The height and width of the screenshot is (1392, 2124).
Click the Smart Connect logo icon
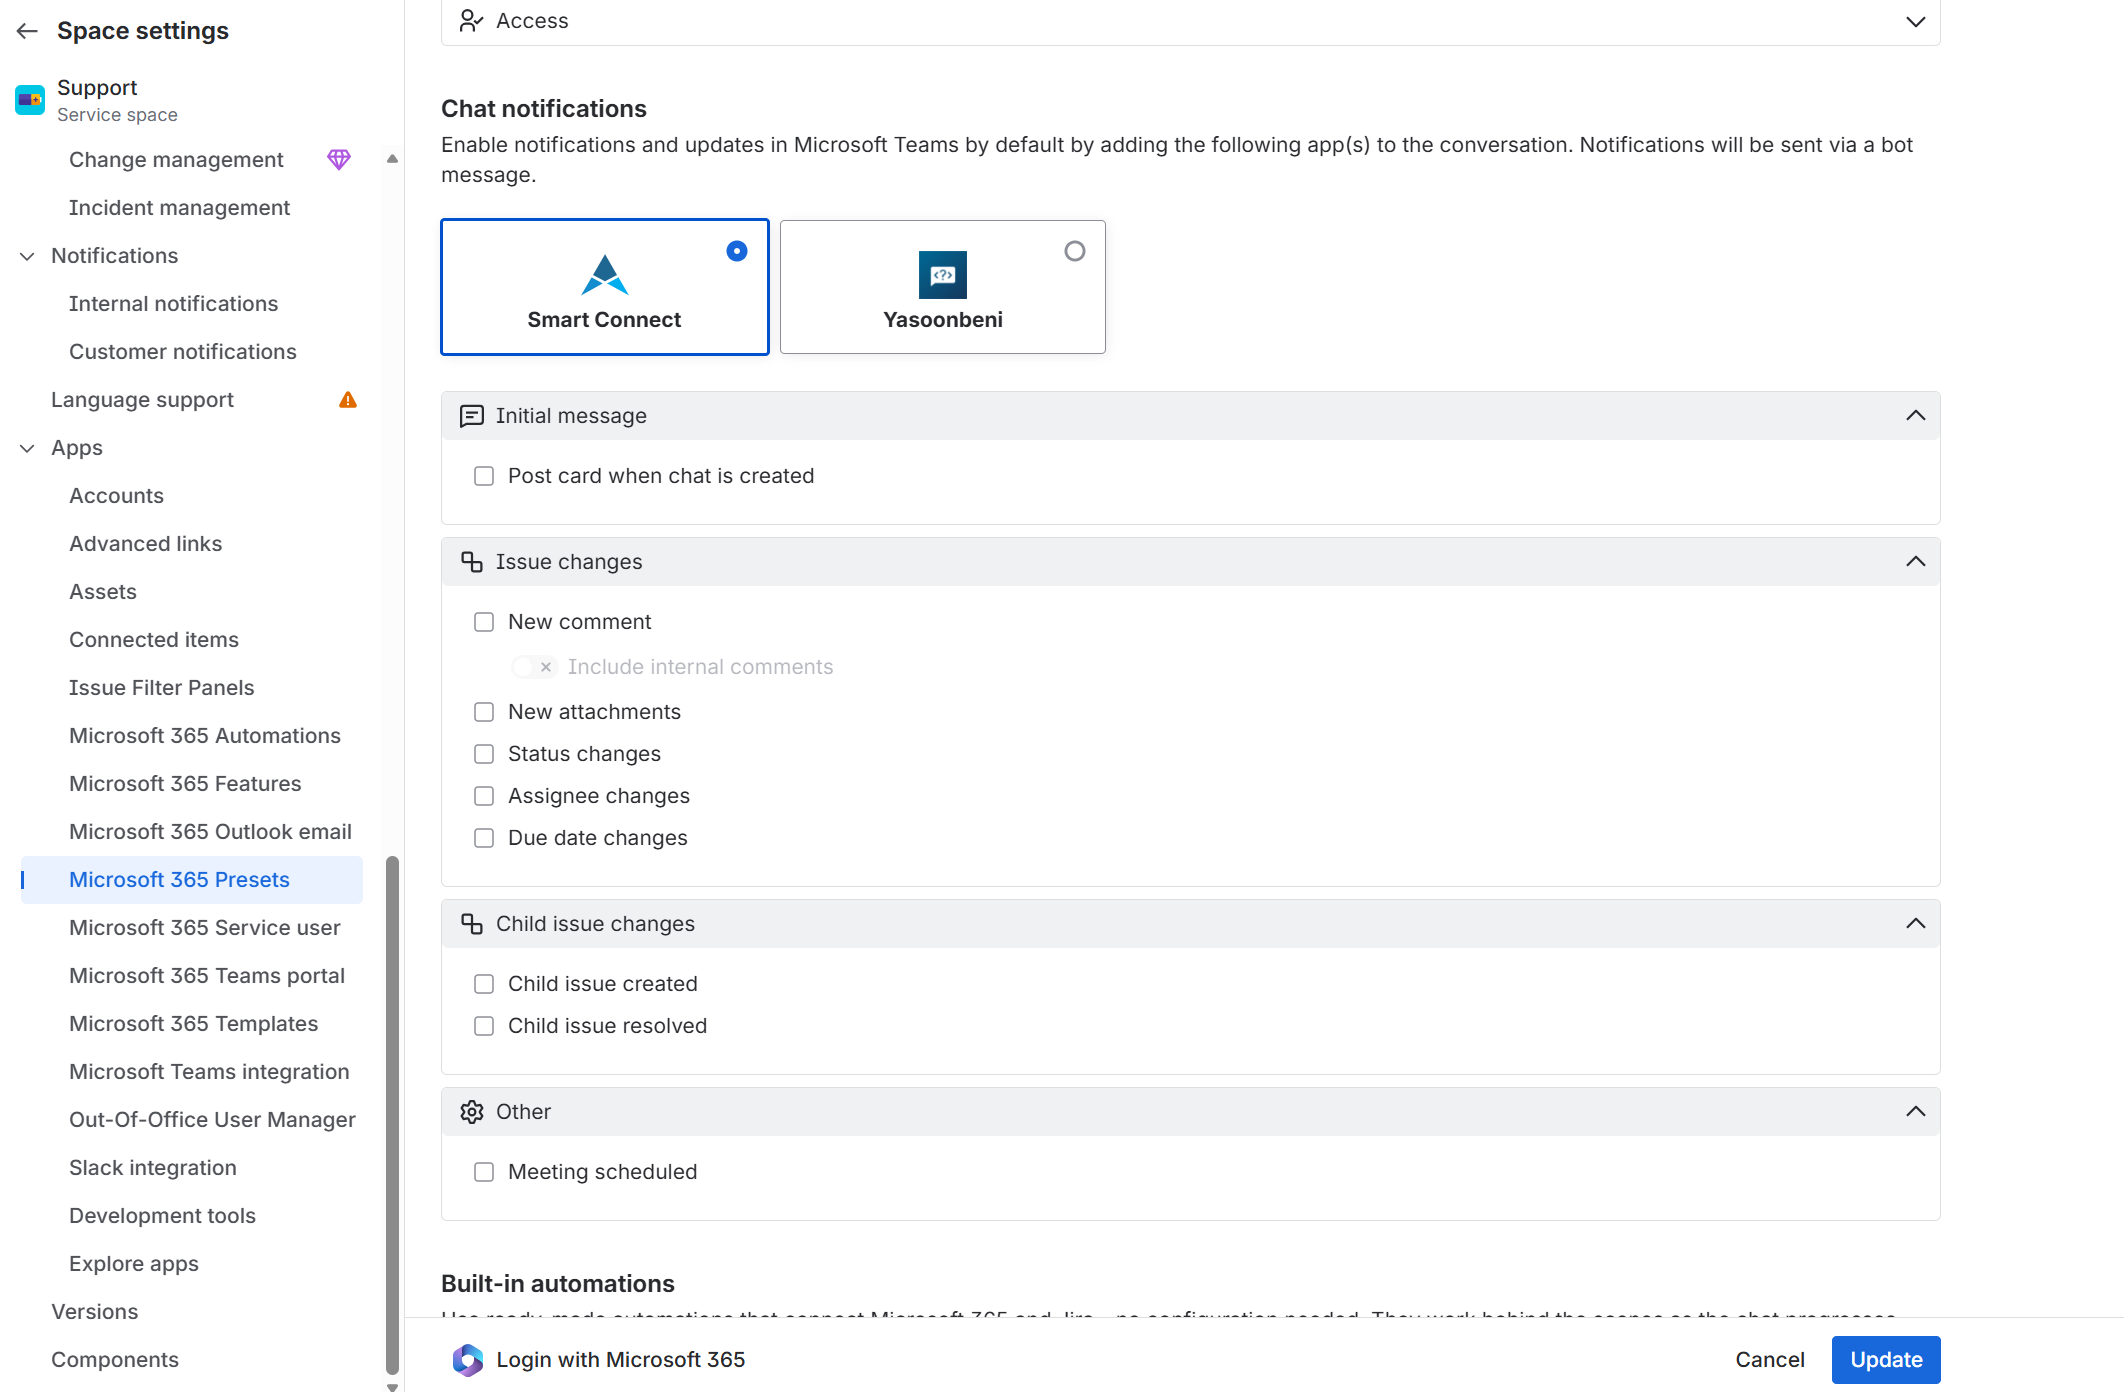point(604,275)
